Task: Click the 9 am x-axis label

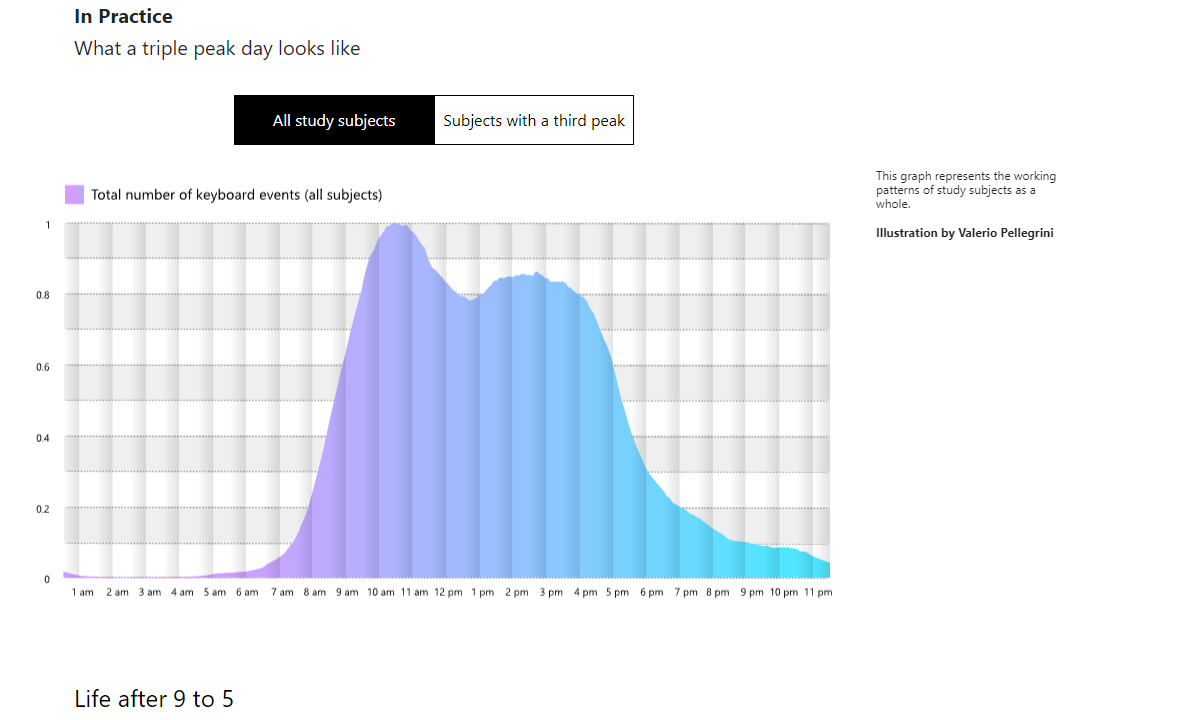Action: 346,592
